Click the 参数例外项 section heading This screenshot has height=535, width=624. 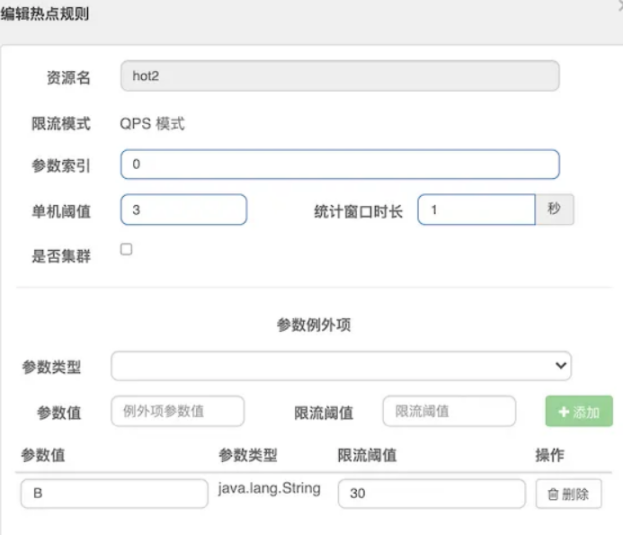pyautogui.click(x=314, y=325)
